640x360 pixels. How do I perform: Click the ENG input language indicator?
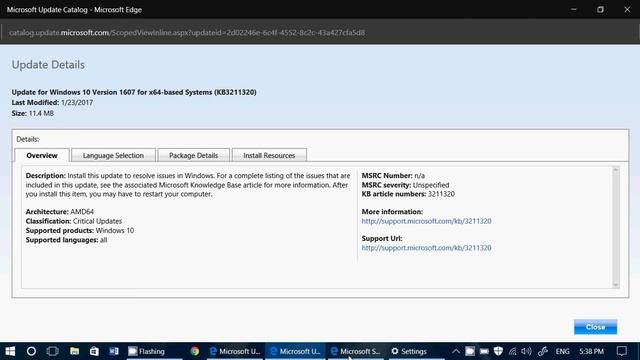[562, 351]
